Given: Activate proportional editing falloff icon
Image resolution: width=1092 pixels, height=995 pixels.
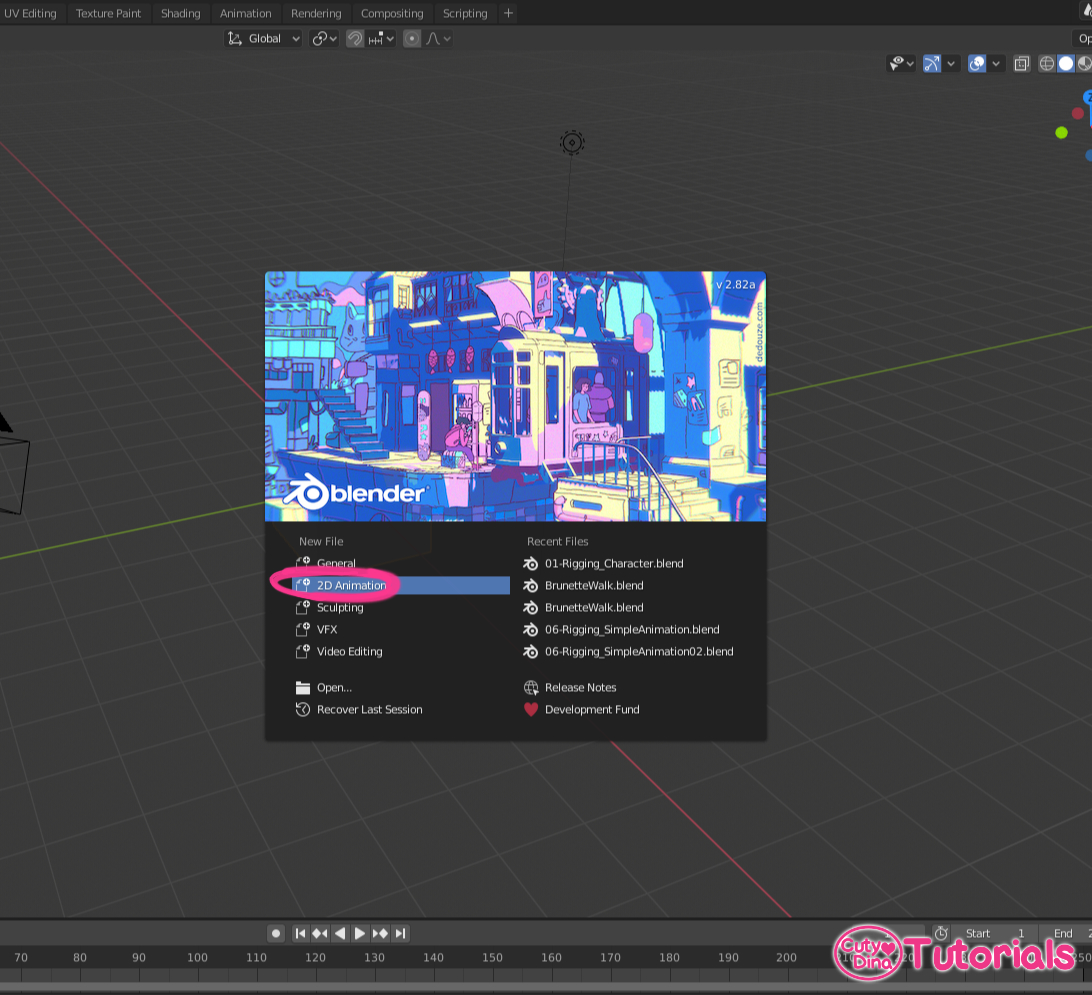Looking at the screenshot, I should pyautogui.click(x=411, y=38).
